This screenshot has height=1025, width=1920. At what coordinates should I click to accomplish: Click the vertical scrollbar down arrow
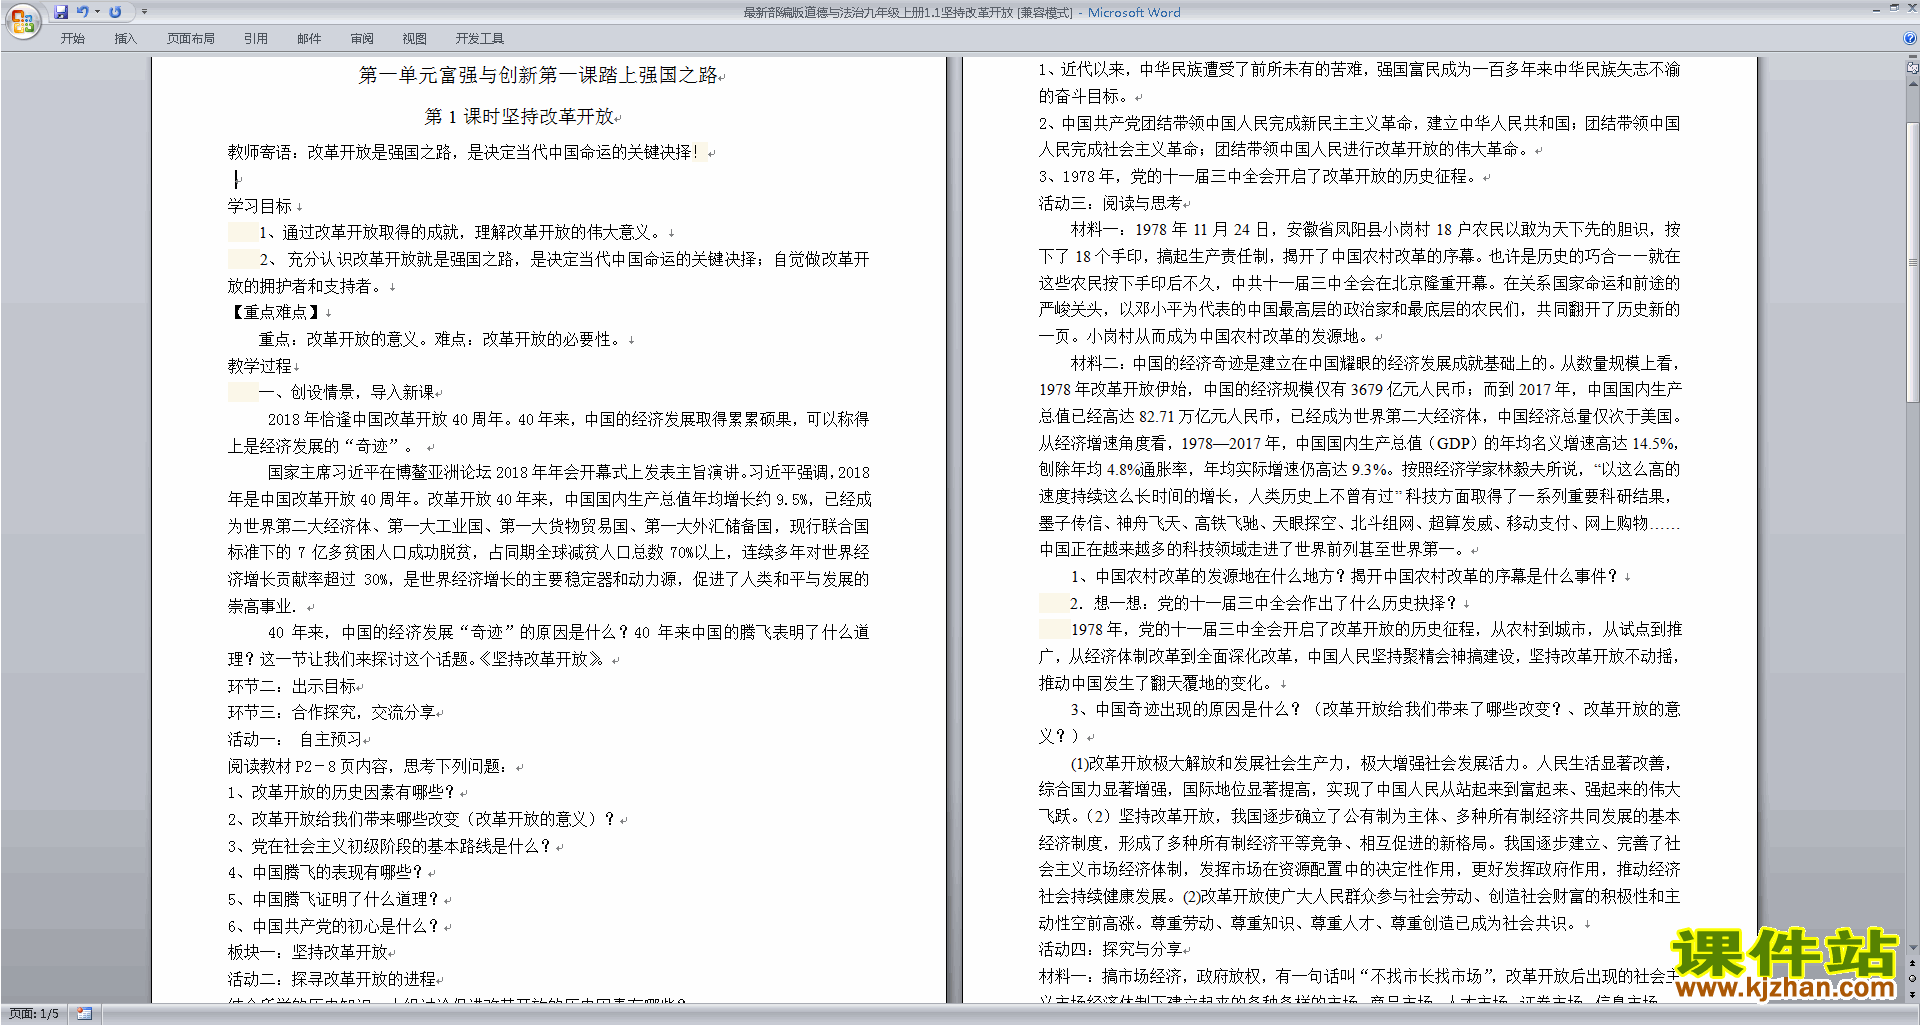tap(1912, 948)
